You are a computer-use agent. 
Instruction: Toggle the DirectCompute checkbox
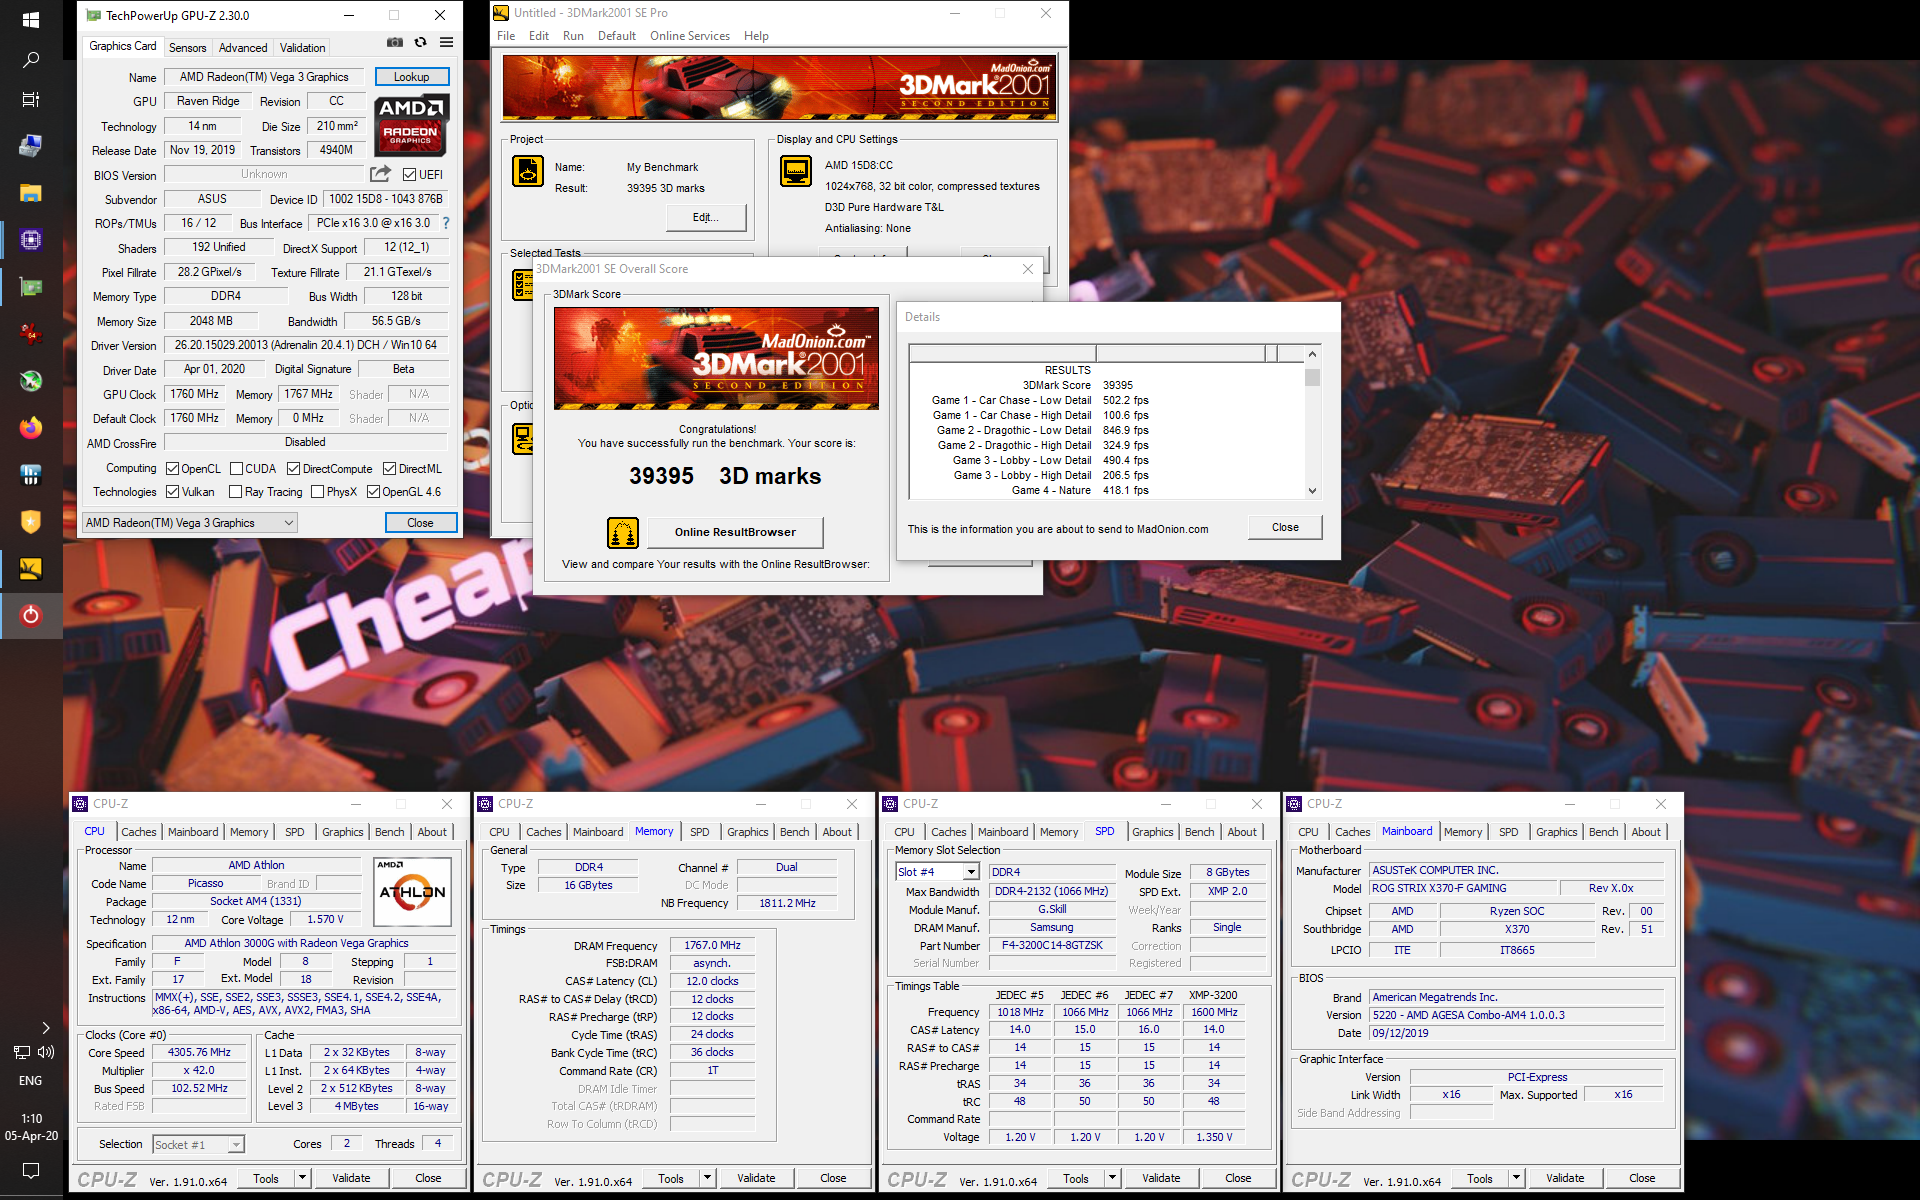pyautogui.click(x=293, y=469)
